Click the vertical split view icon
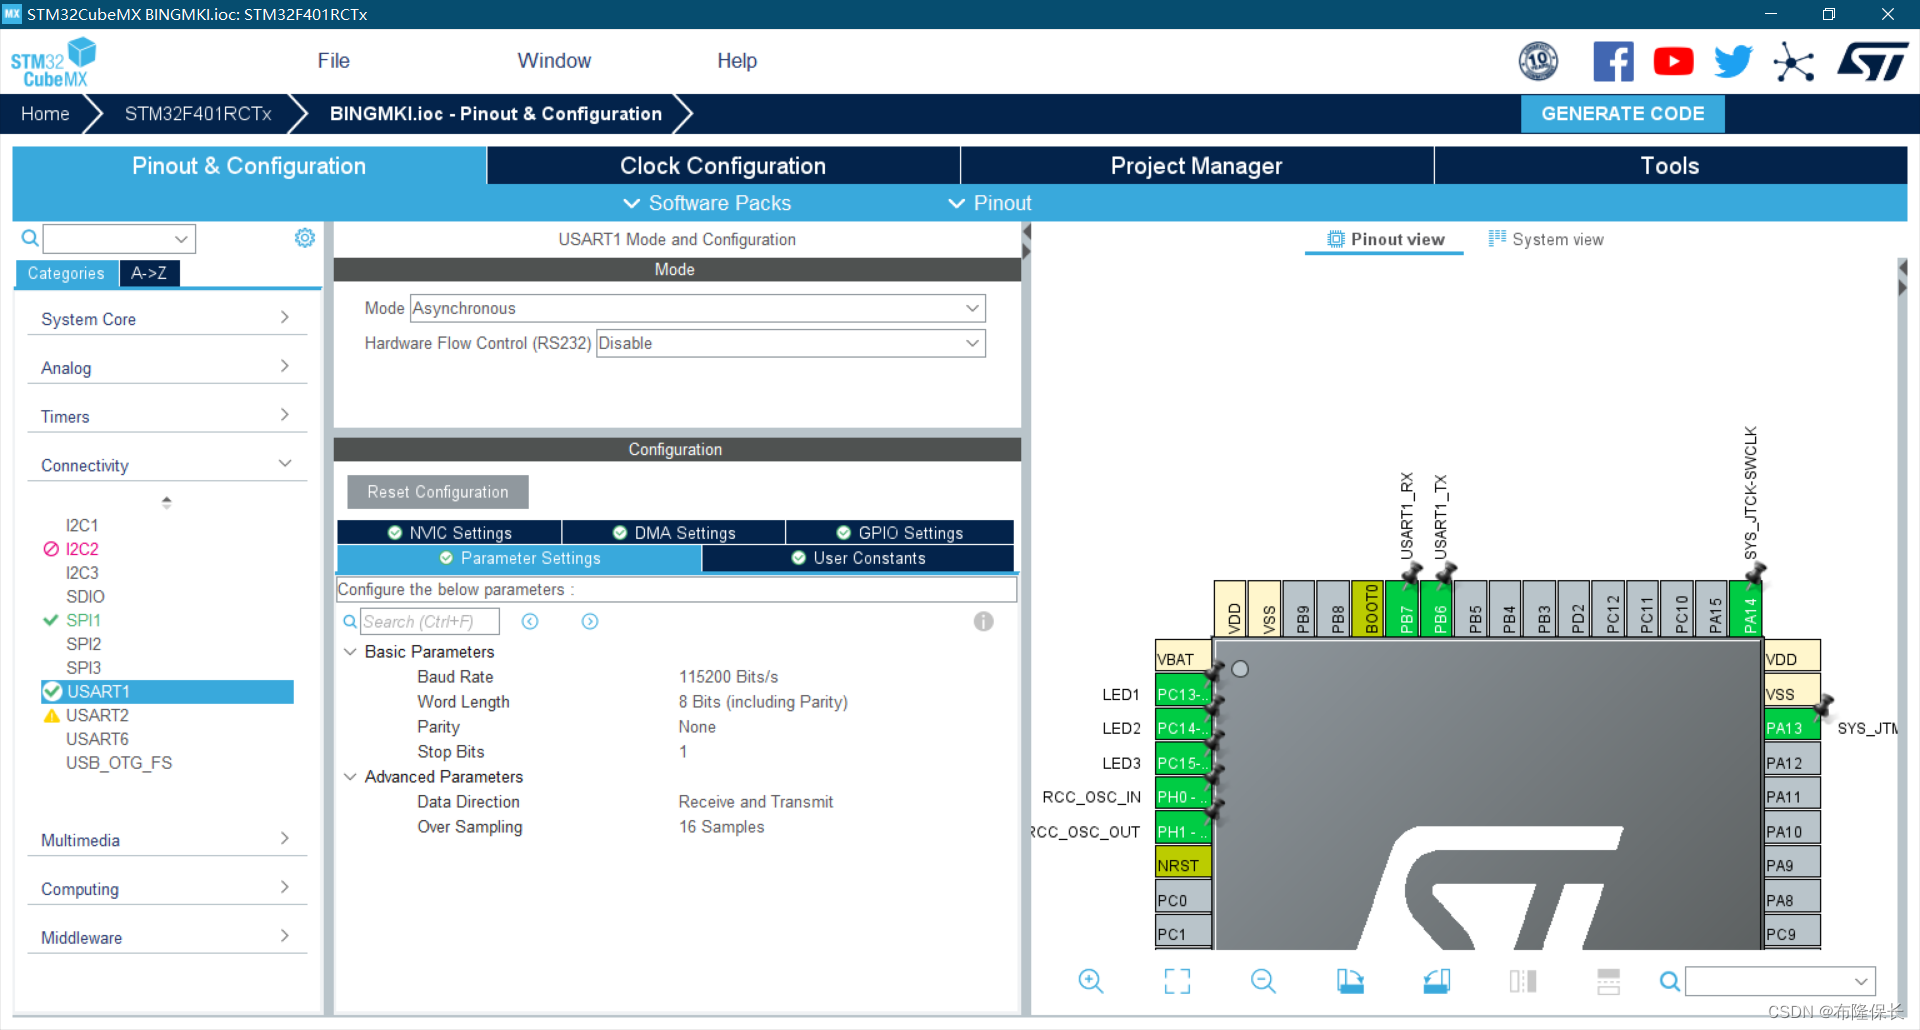1920x1030 pixels. tap(1523, 981)
